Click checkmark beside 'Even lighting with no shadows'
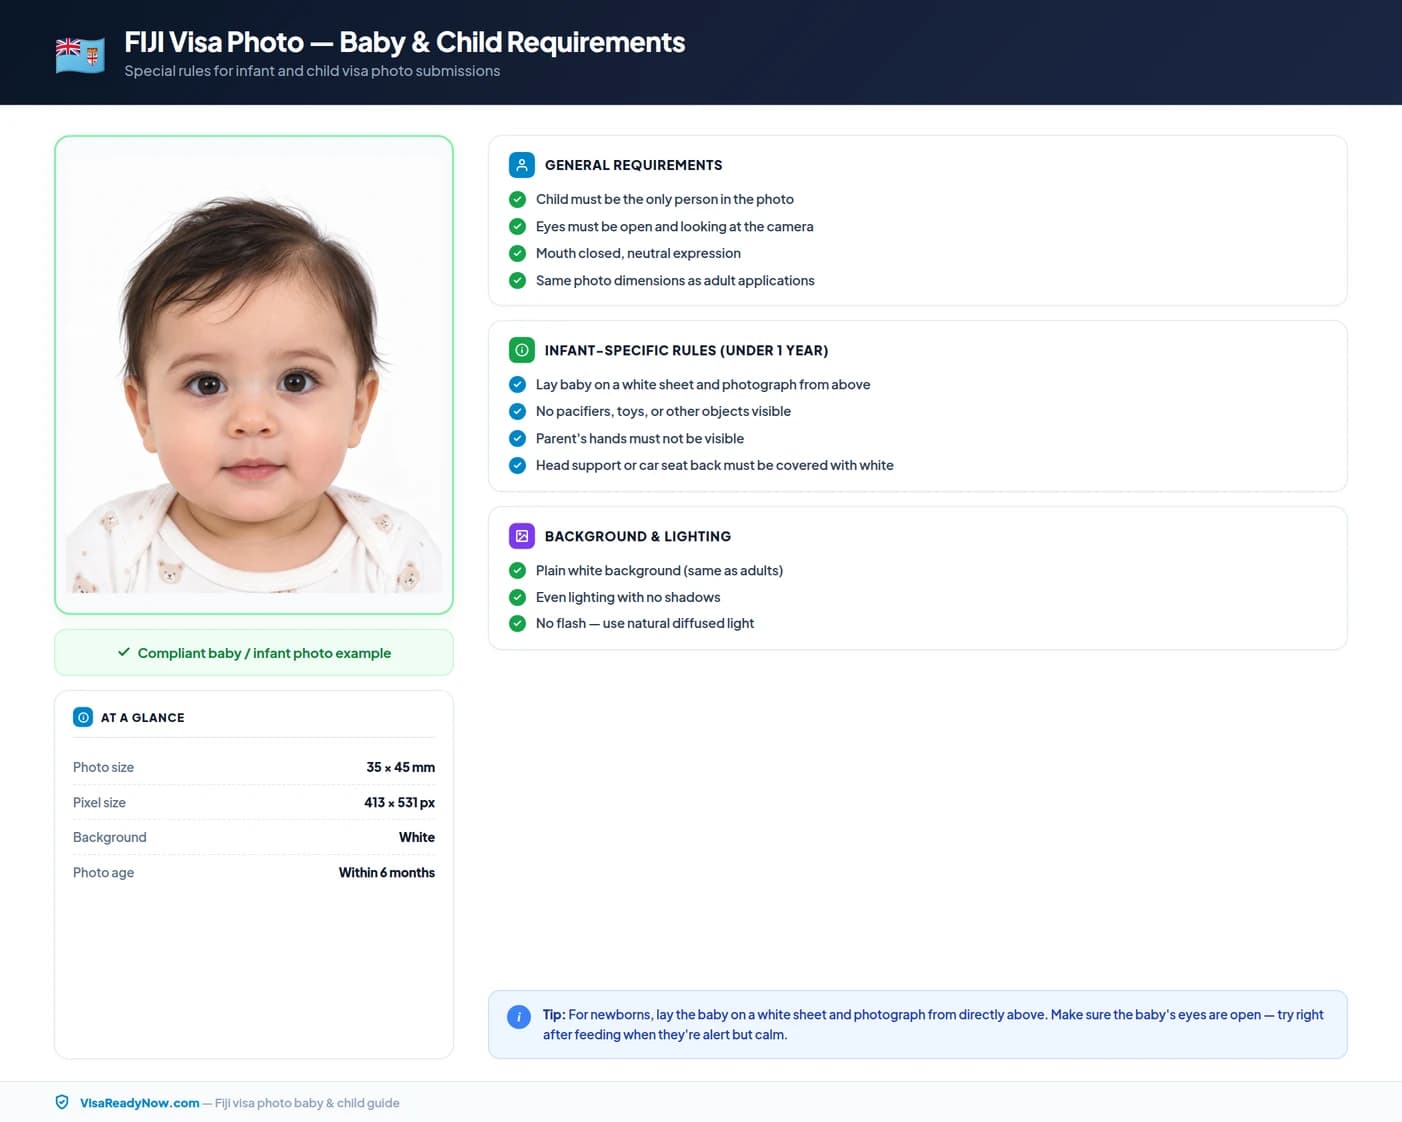 point(517,597)
